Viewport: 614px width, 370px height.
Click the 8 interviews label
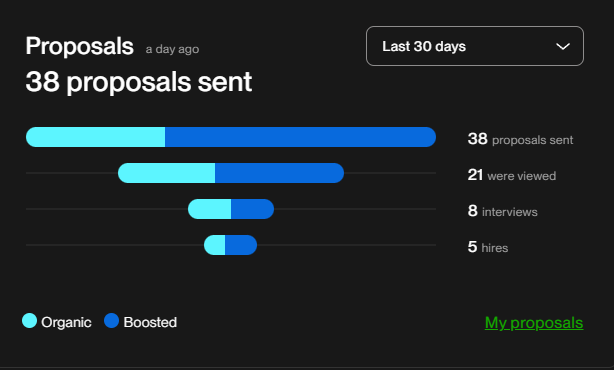pyautogui.click(x=502, y=211)
